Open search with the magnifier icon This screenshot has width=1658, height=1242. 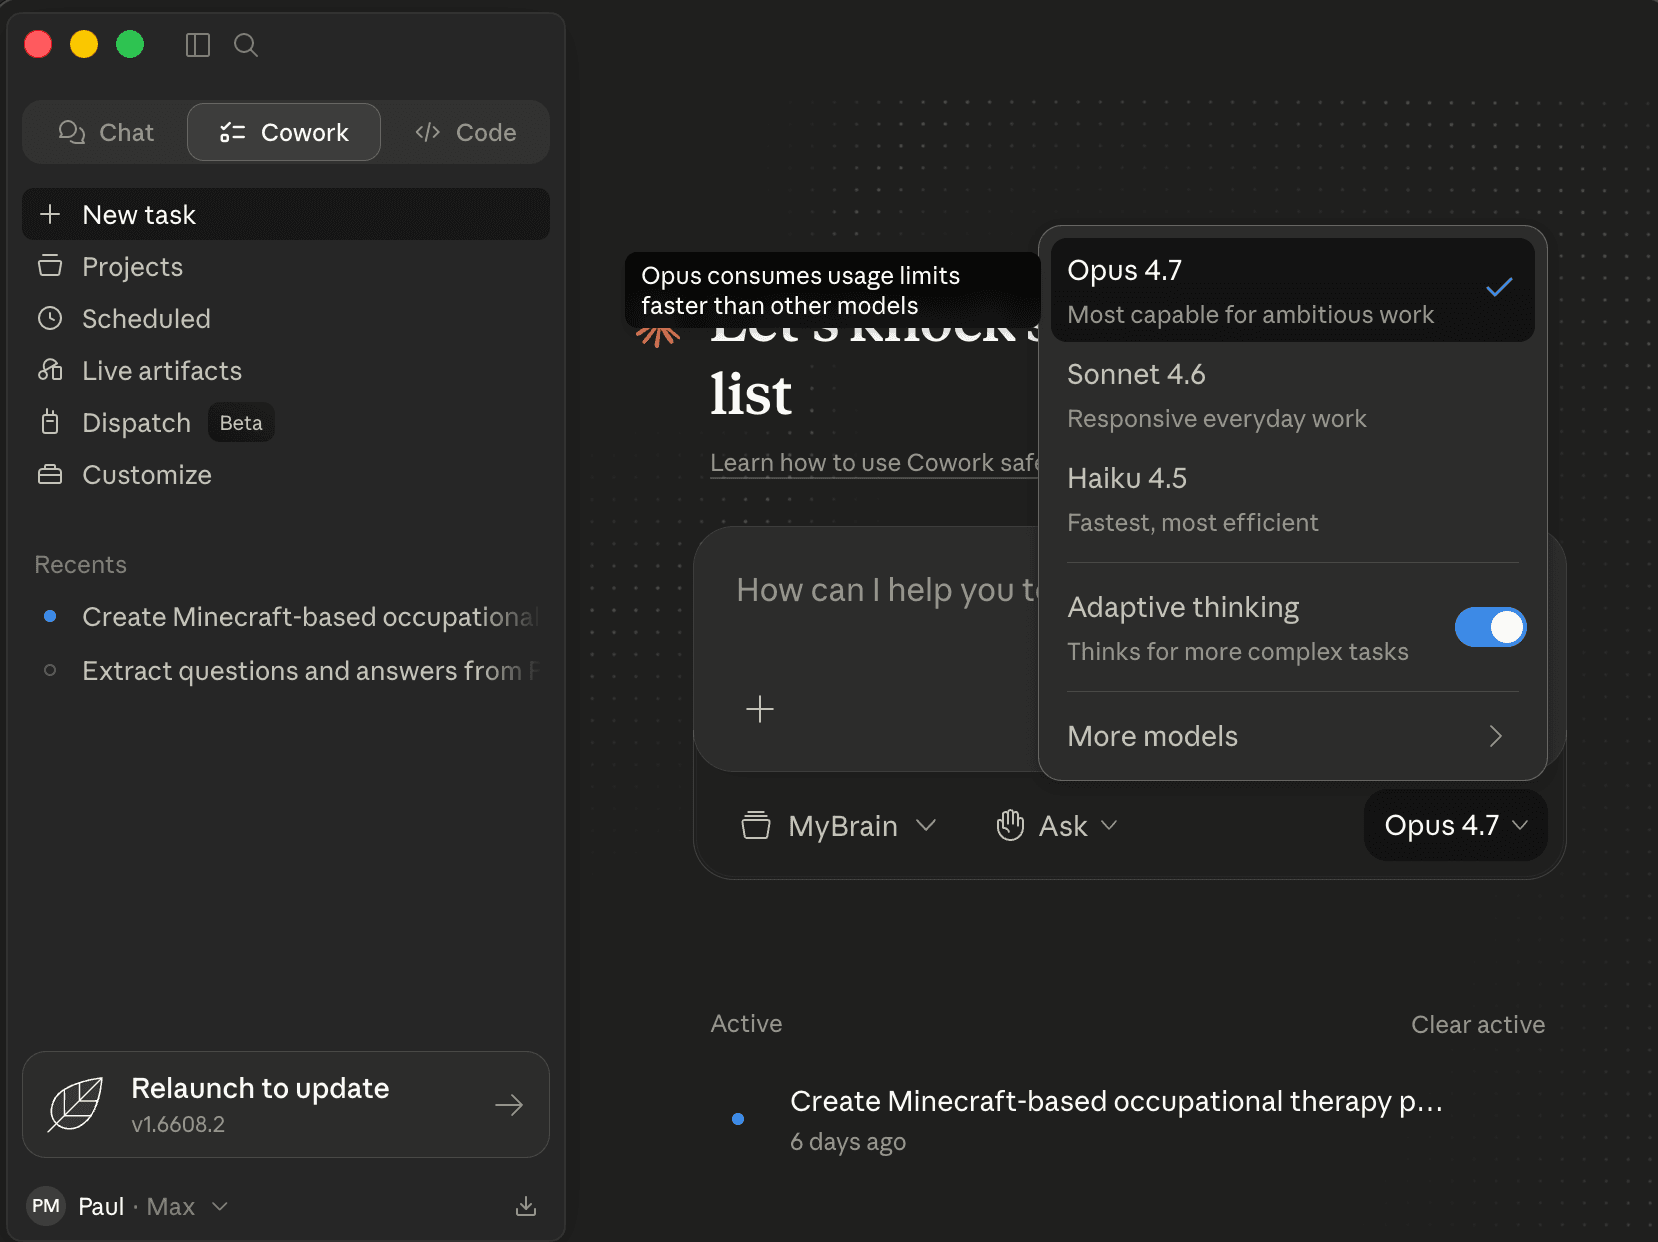pos(246,45)
